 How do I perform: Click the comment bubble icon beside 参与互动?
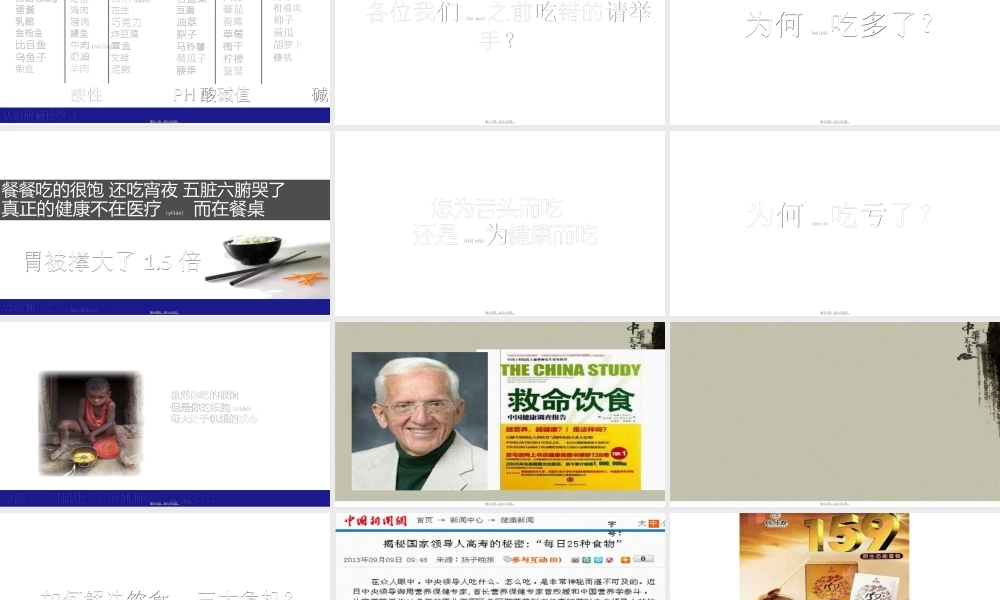click(509, 559)
